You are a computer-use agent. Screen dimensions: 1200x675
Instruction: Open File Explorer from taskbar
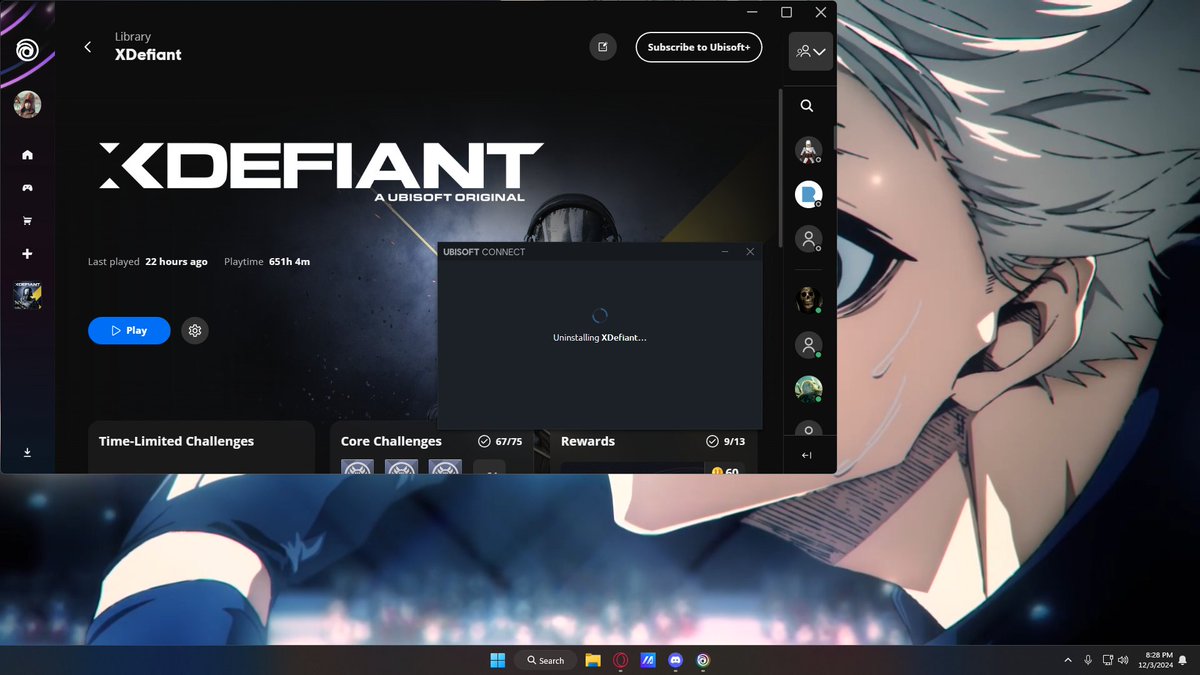pos(593,660)
